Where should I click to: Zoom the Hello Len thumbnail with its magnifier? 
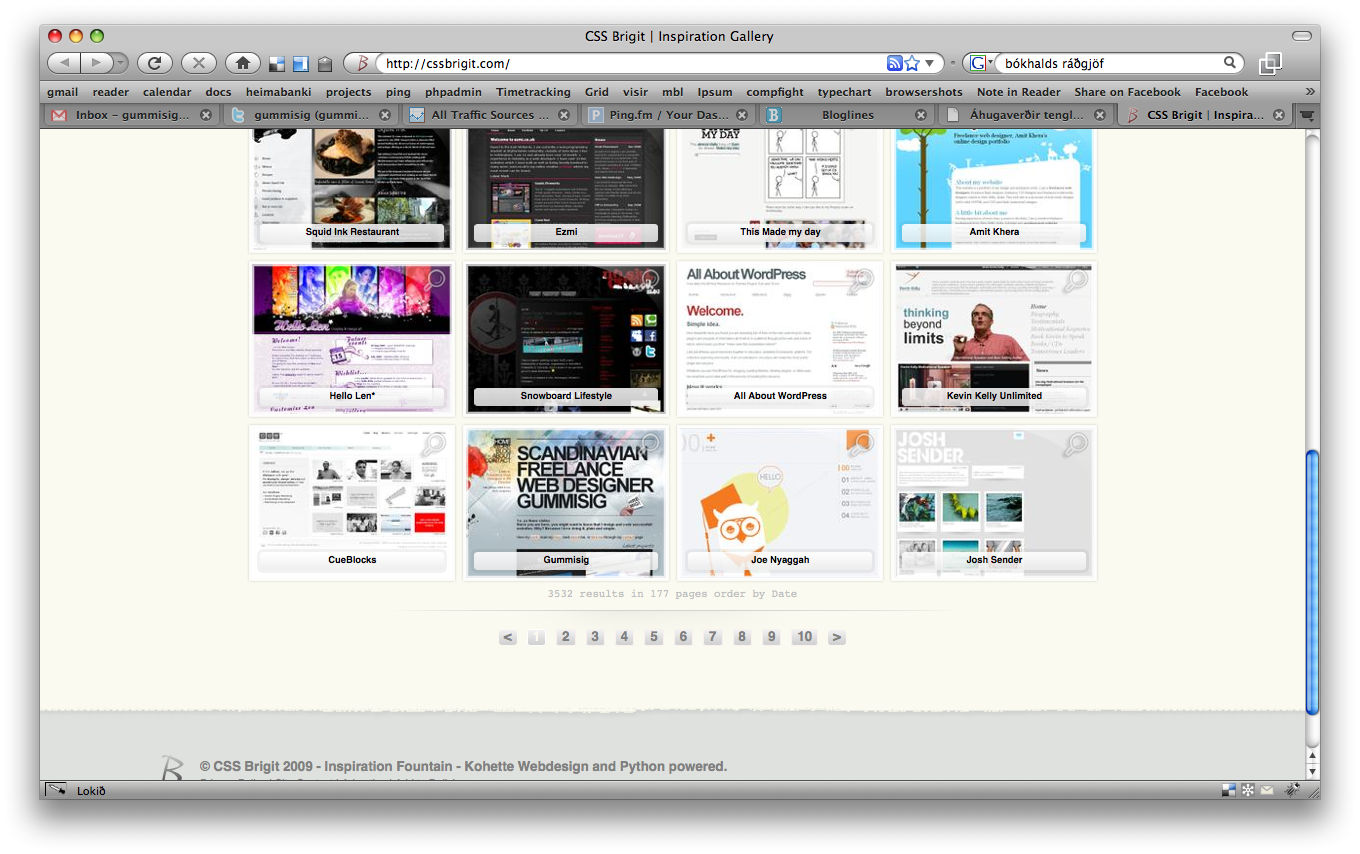[433, 281]
